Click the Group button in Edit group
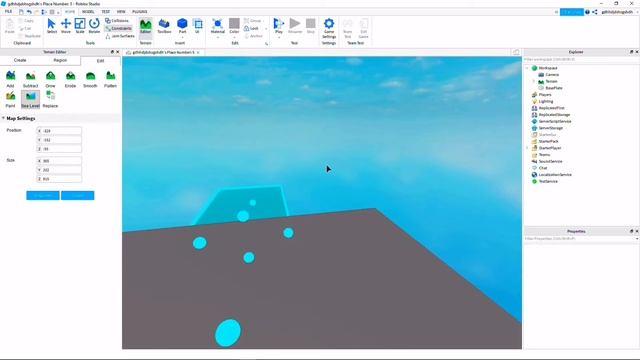The width and height of the screenshot is (640, 360). tap(253, 20)
